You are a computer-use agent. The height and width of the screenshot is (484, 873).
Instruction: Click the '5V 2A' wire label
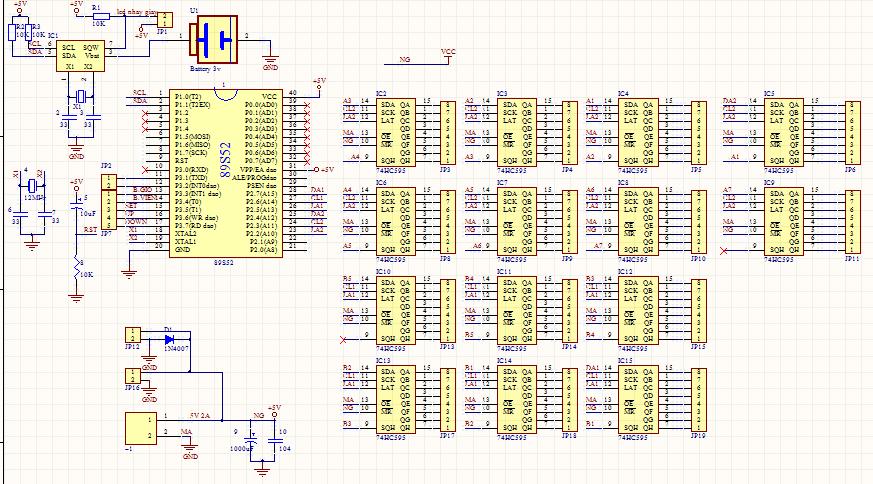[199, 415]
